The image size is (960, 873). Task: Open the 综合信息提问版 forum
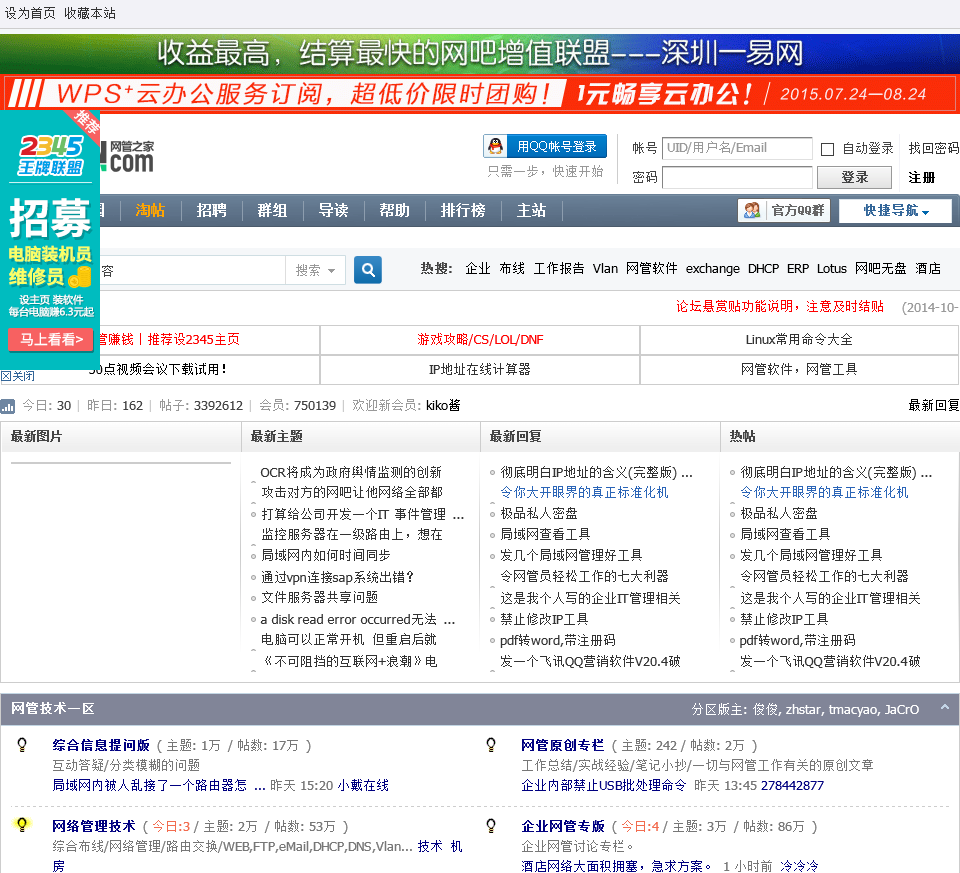pyautogui.click(x=101, y=745)
